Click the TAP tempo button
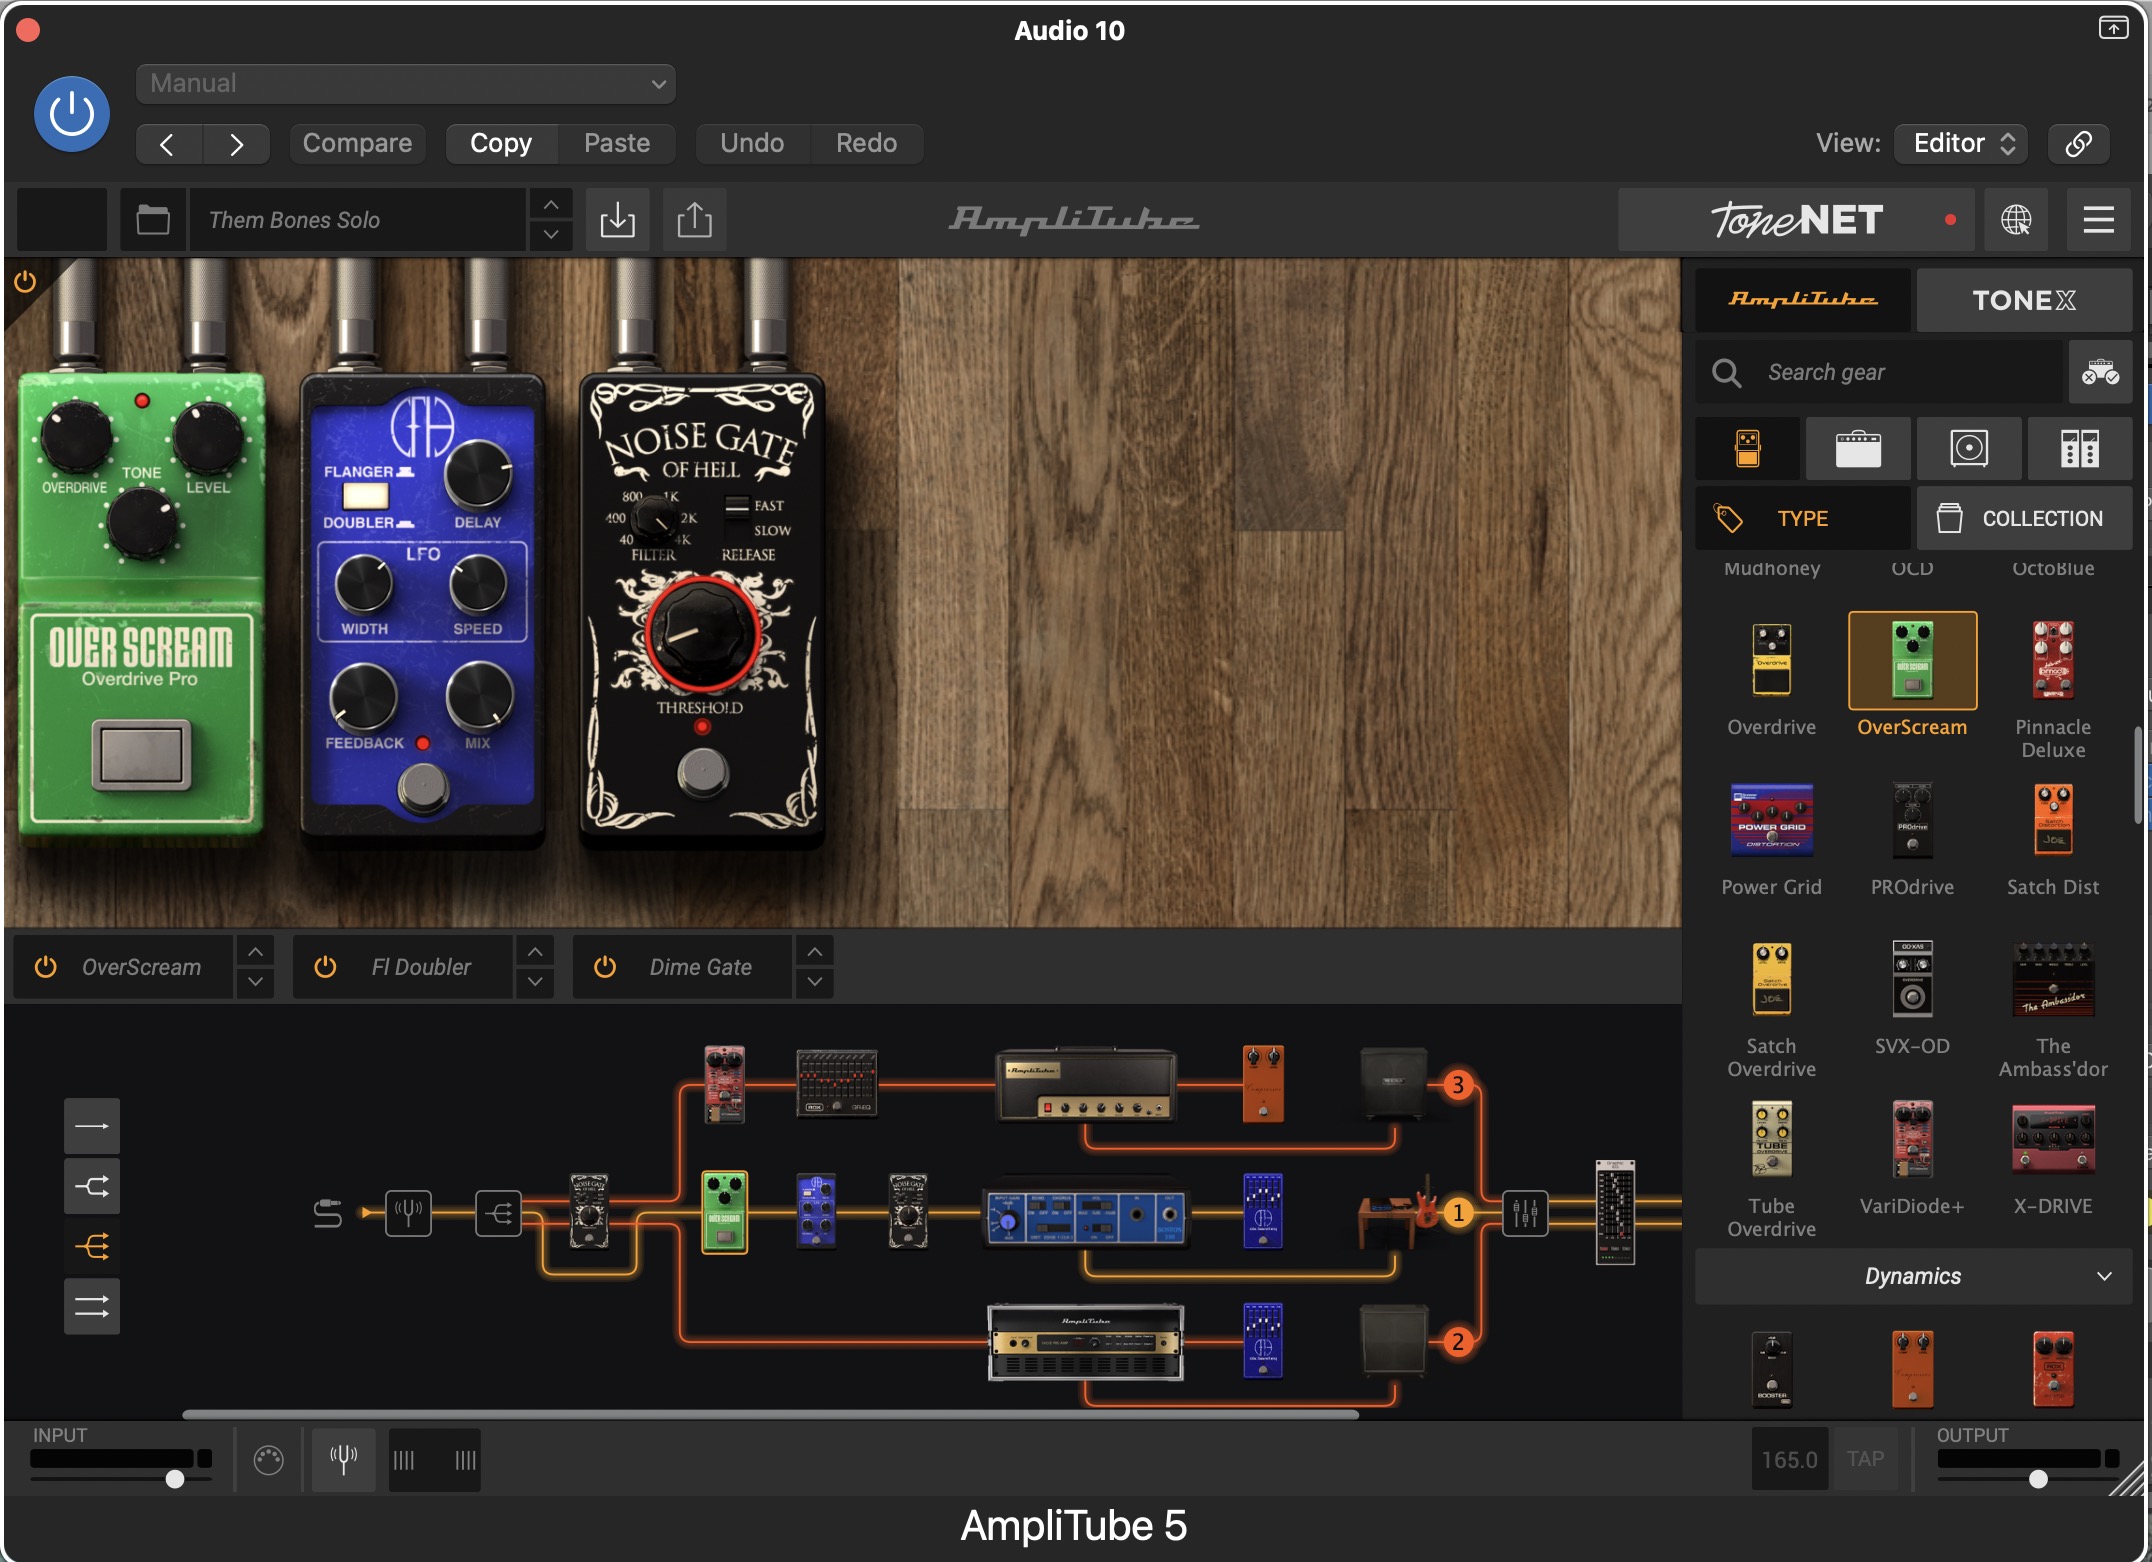 coord(1865,1459)
